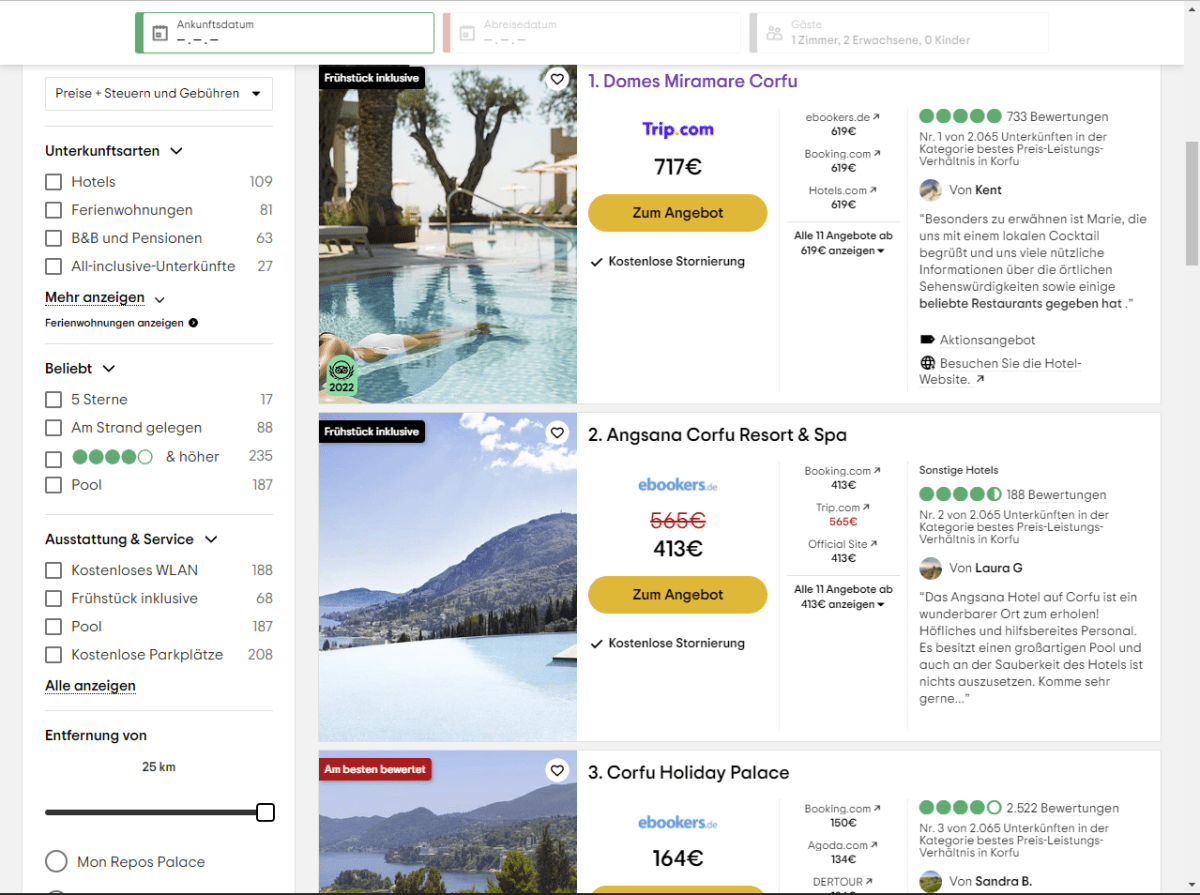Screen dimensions: 1200x895
Task: Enable the Hotels filter checkbox
Action: tap(53, 182)
